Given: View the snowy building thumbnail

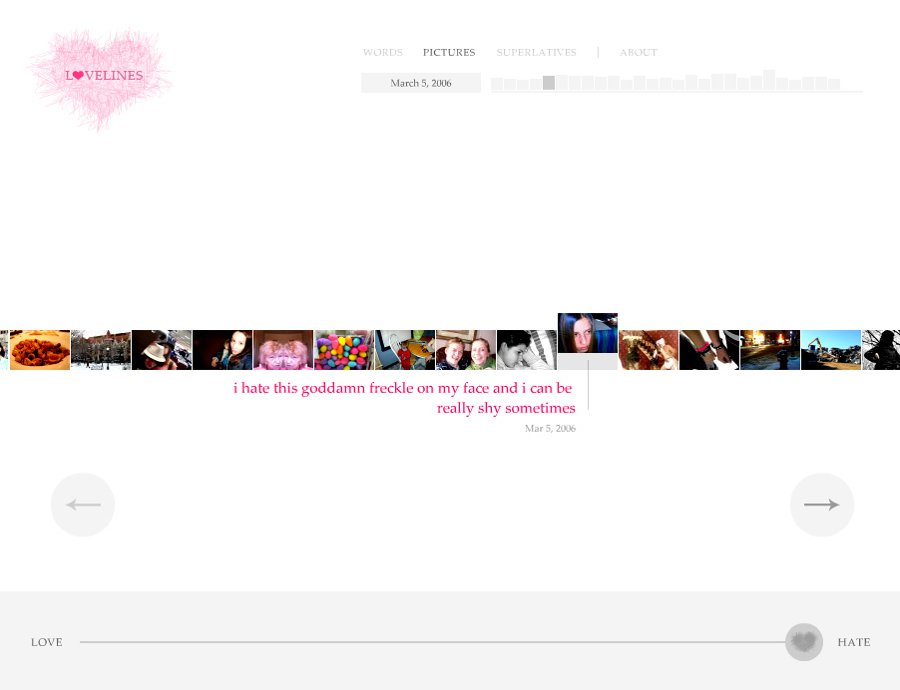Looking at the screenshot, I should pyautogui.click(x=101, y=350).
